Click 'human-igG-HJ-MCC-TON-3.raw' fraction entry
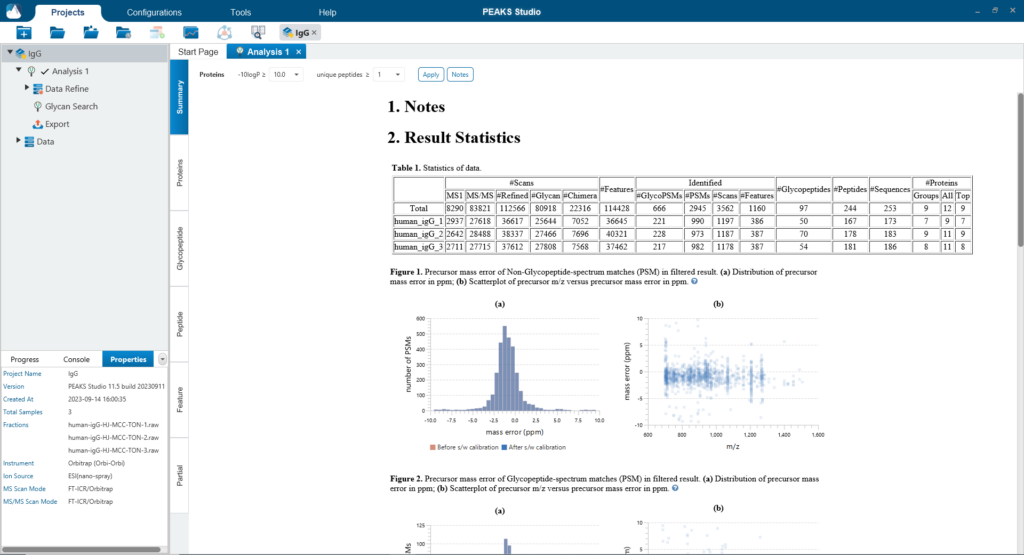1024x555 pixels. 114,451
